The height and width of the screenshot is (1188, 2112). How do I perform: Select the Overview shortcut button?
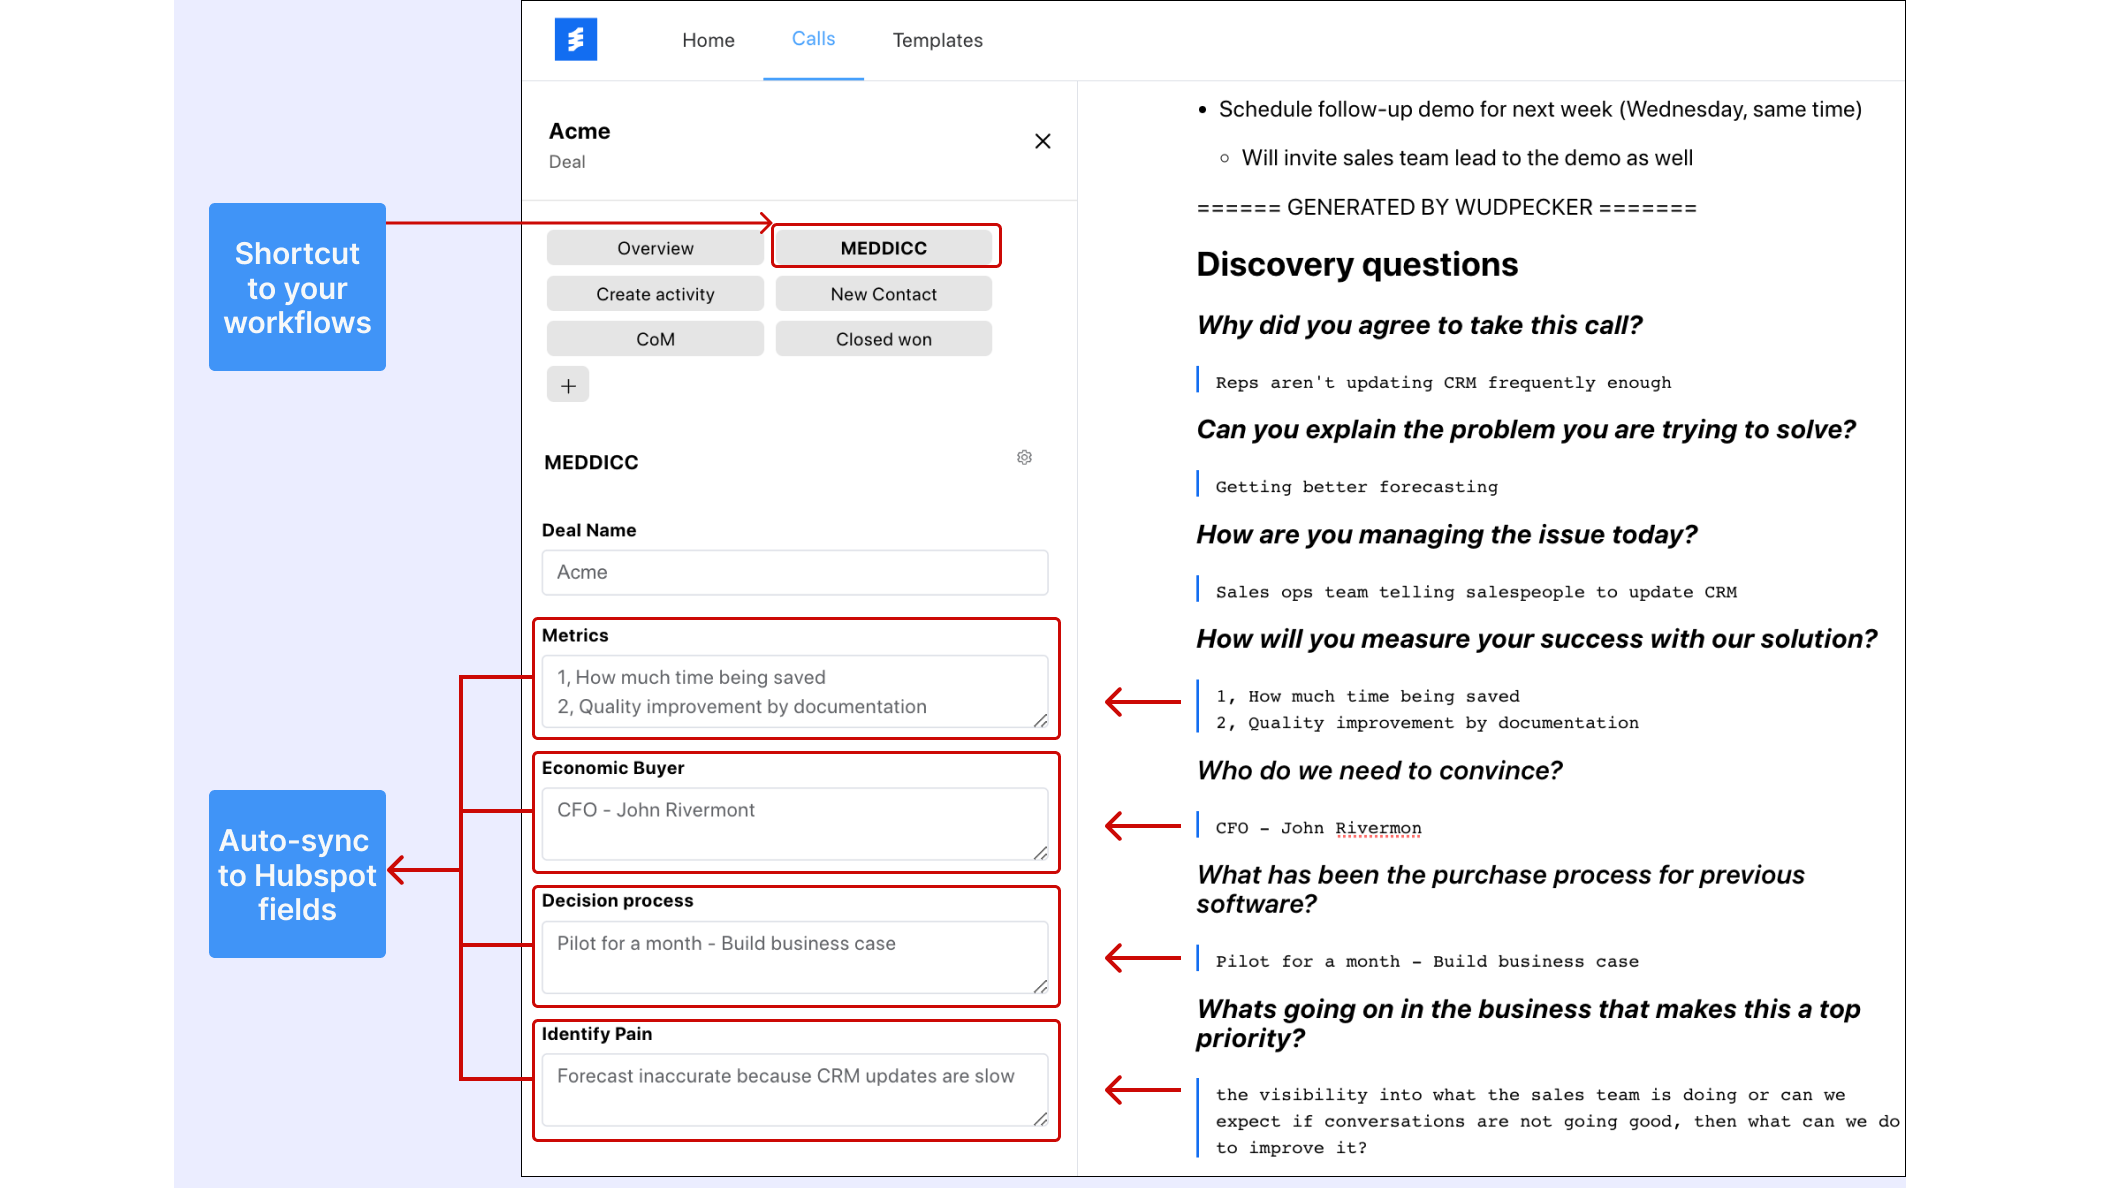coord(655,248)
